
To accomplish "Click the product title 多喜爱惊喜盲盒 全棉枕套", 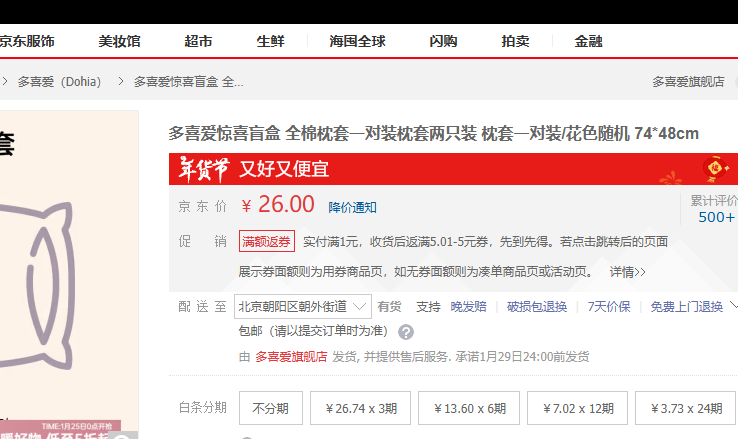I will (433, 134).
